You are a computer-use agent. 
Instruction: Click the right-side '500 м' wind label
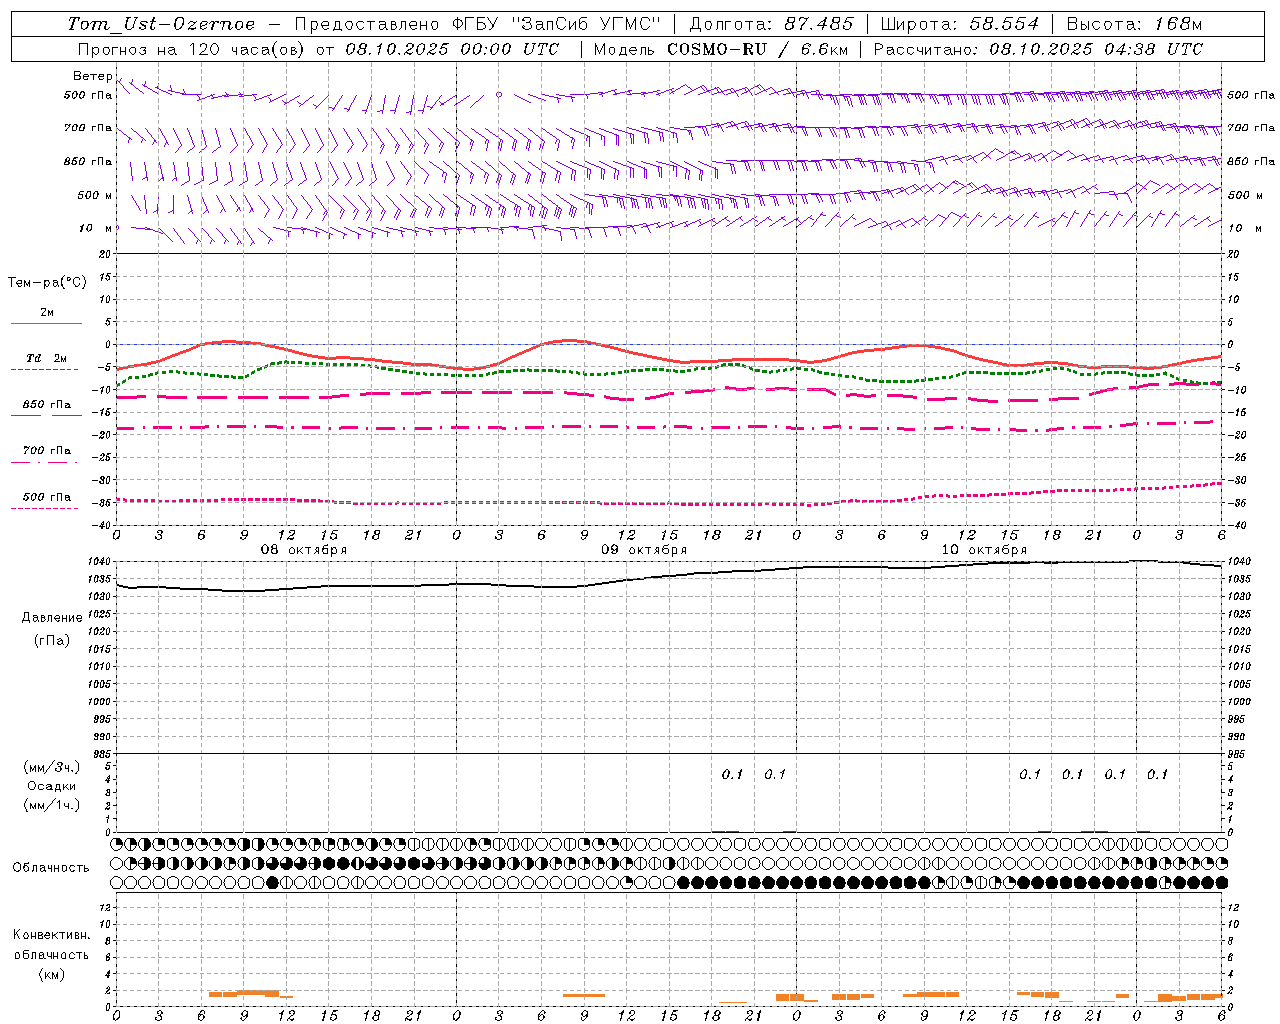(x=1244, y=195)
